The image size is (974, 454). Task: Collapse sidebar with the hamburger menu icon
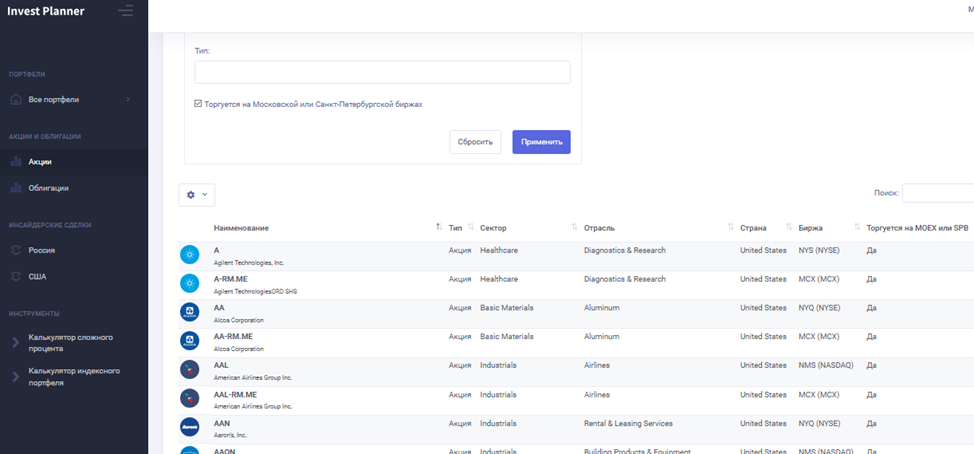[125, 11]
